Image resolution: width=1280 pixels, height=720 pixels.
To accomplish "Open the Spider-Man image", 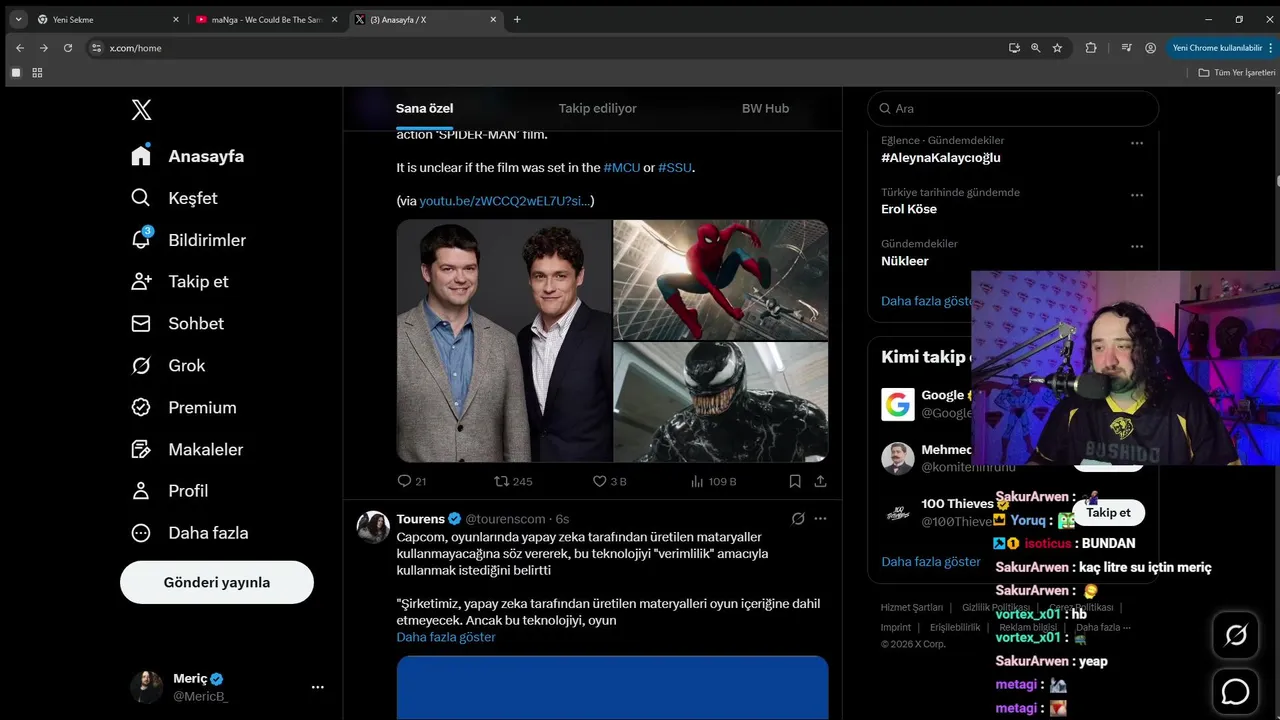I will tap(721, 280).
